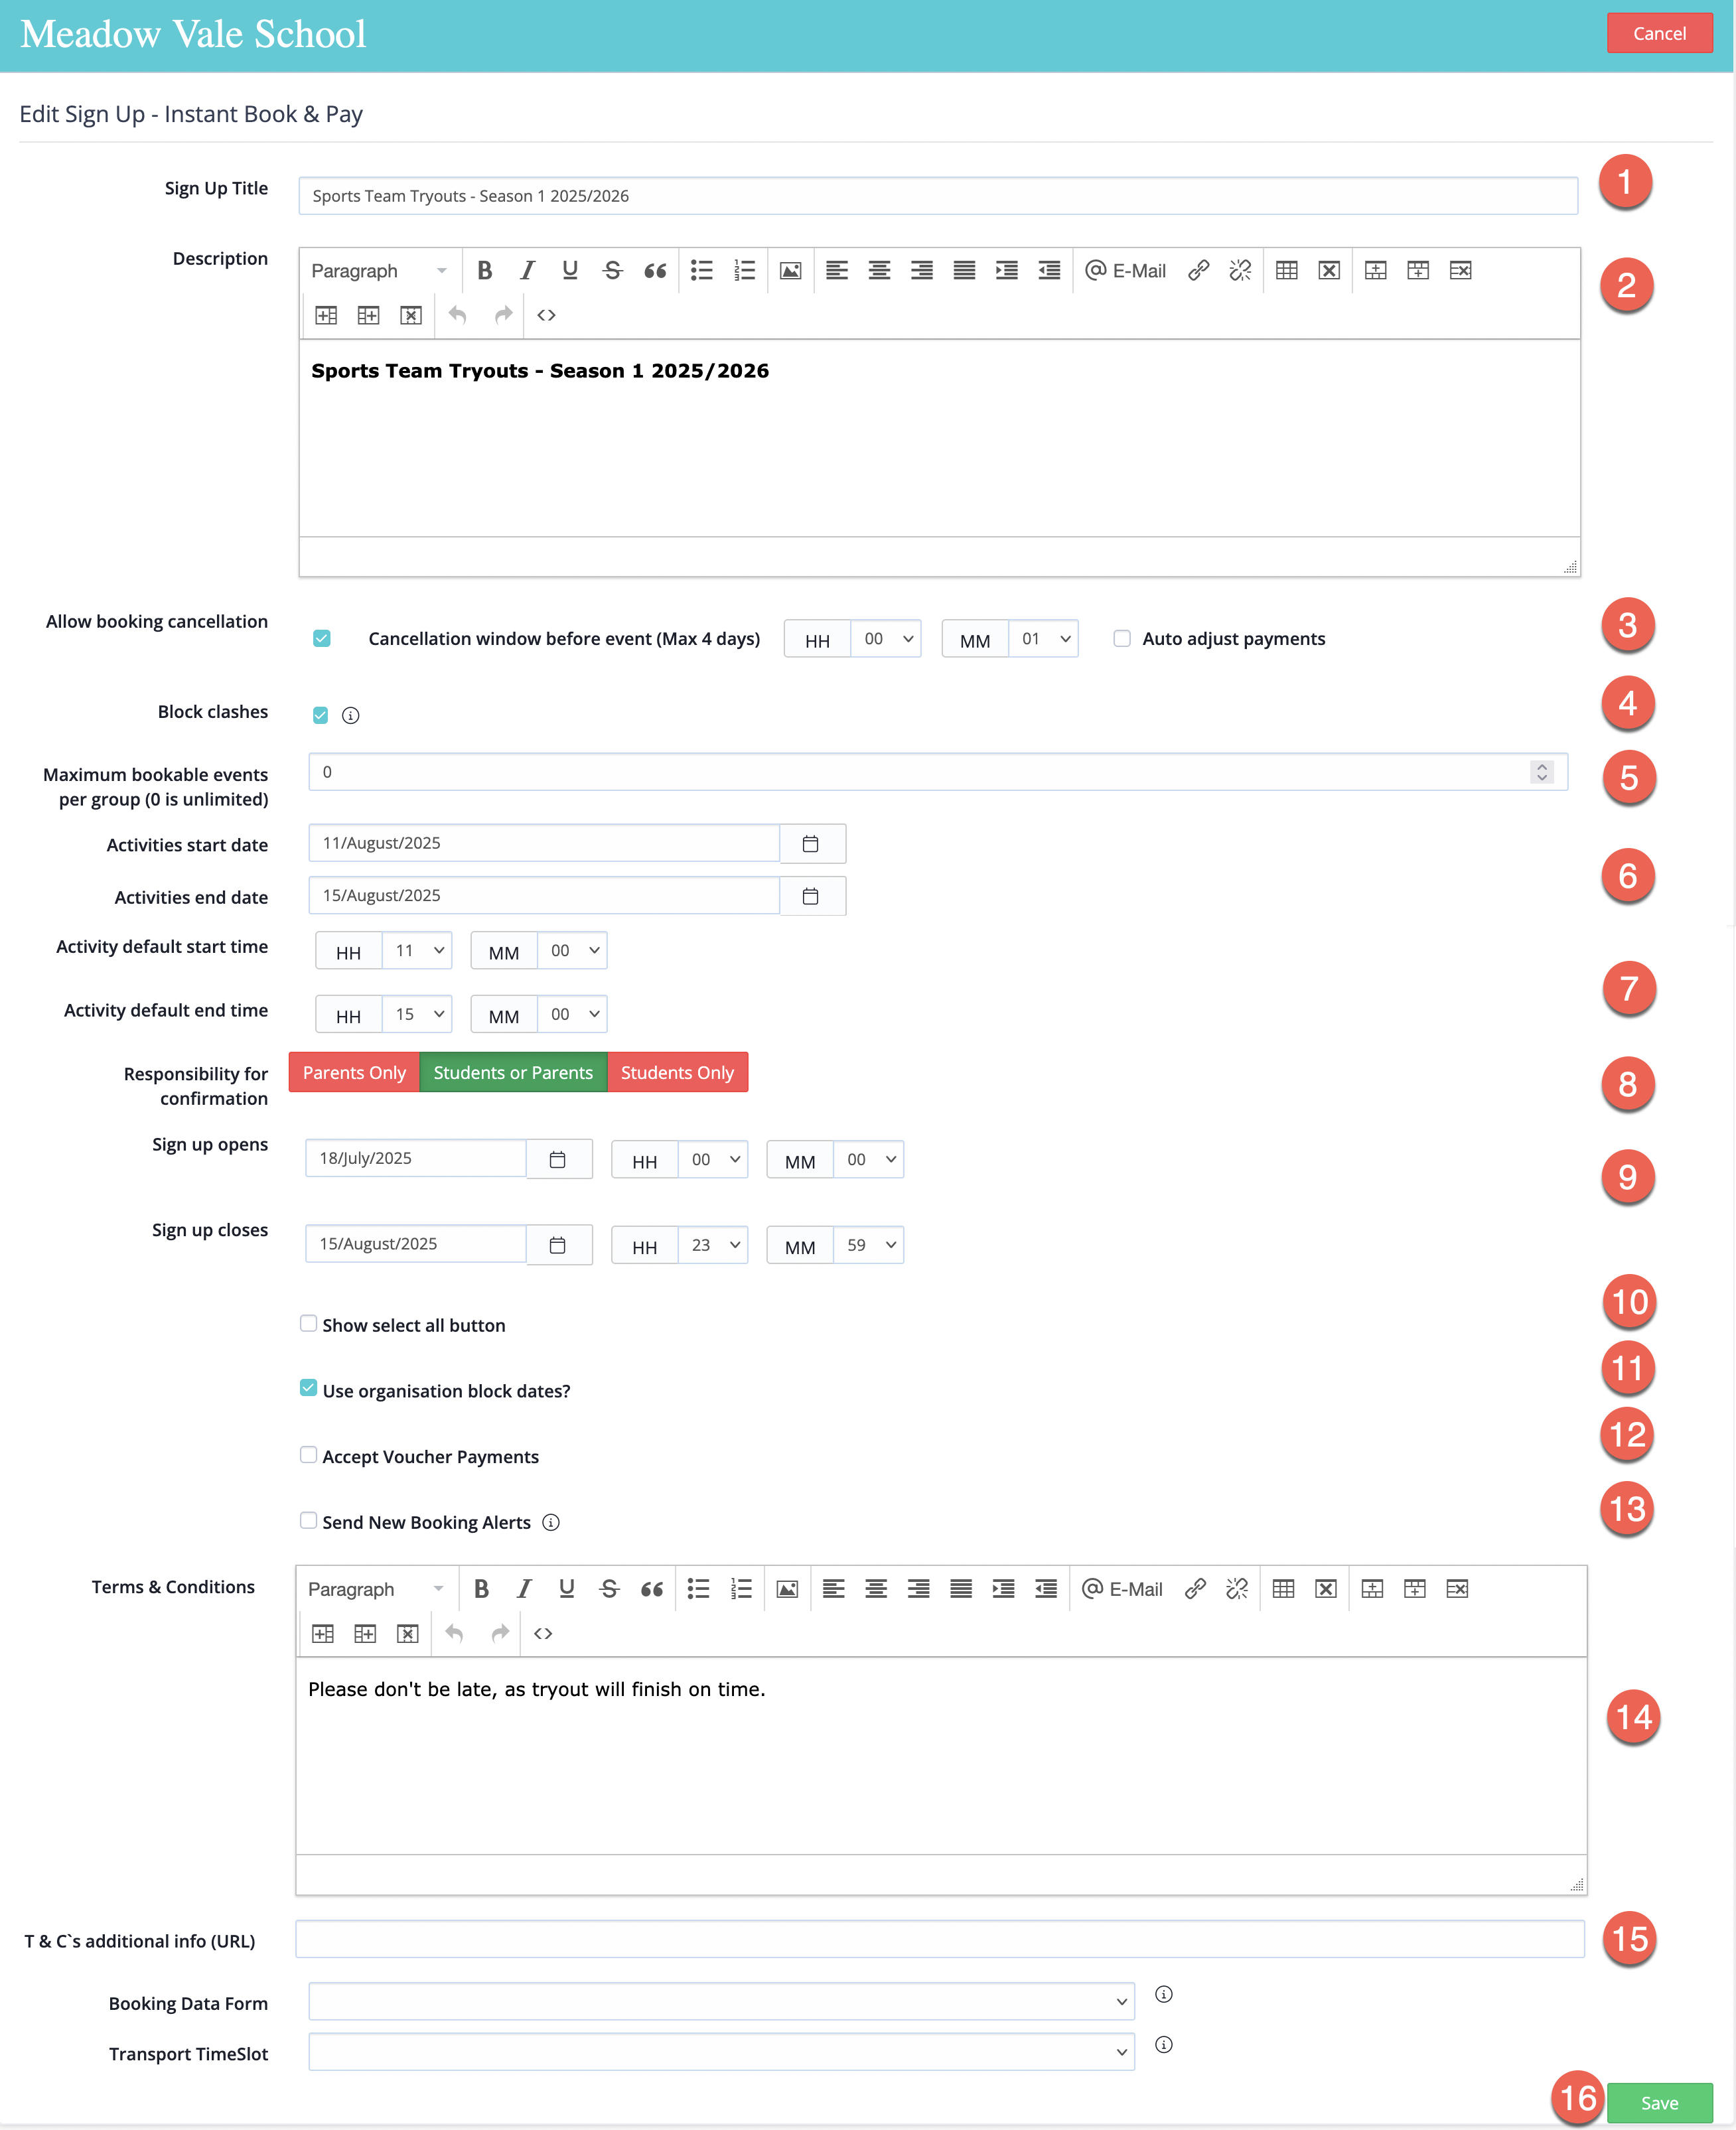Screen dimensions: 1736x2130
Task: Open calendar for Activities end date
Action: click(811, 896)
